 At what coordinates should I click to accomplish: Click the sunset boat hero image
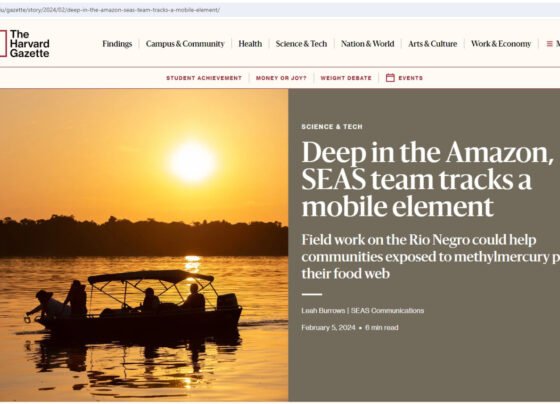click(x=144, y=245)
